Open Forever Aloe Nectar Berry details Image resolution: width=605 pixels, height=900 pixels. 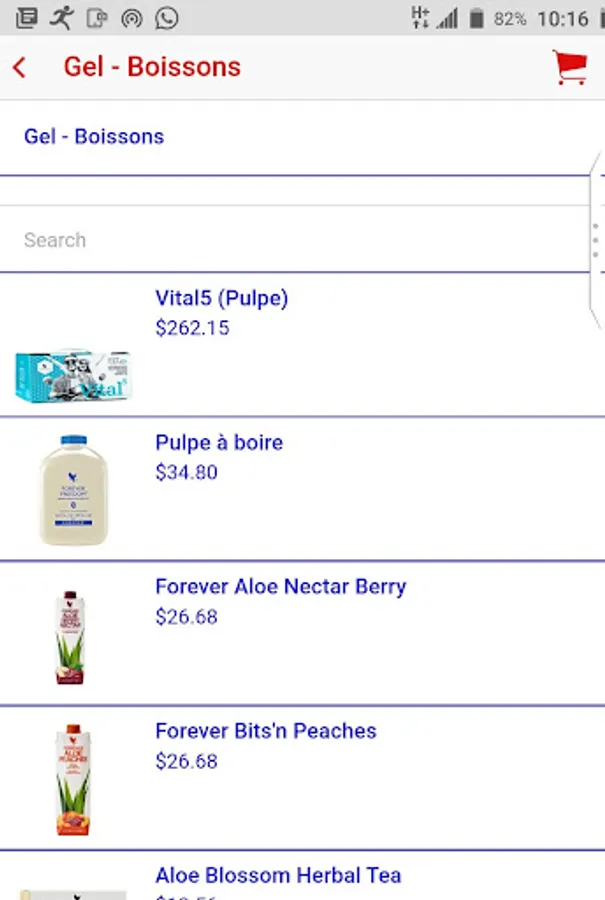pos(281,586)
